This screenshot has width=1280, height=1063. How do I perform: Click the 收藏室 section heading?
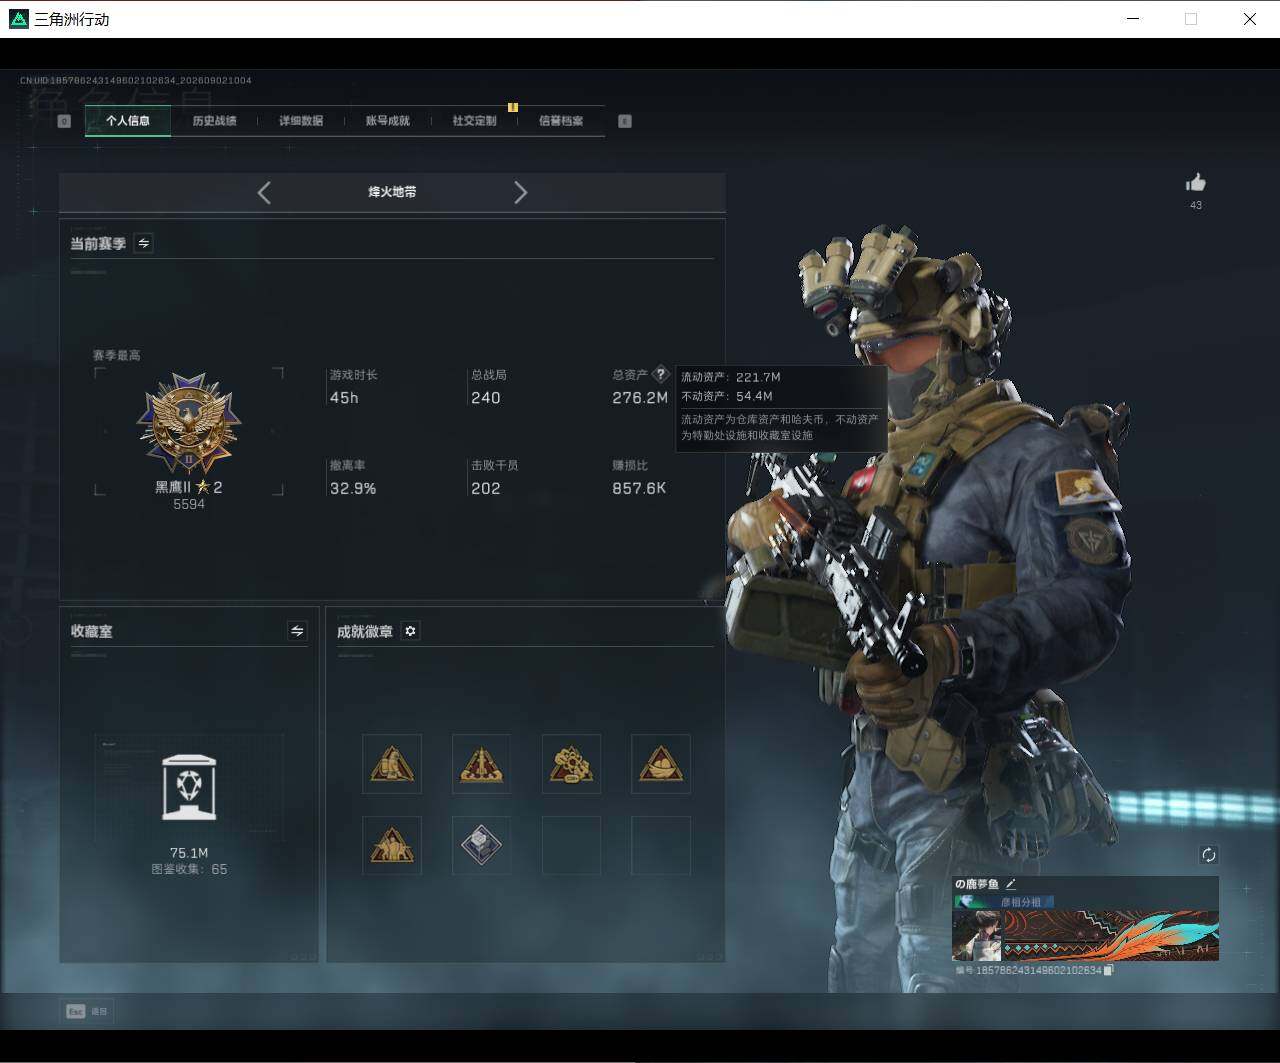click(92, 632)
